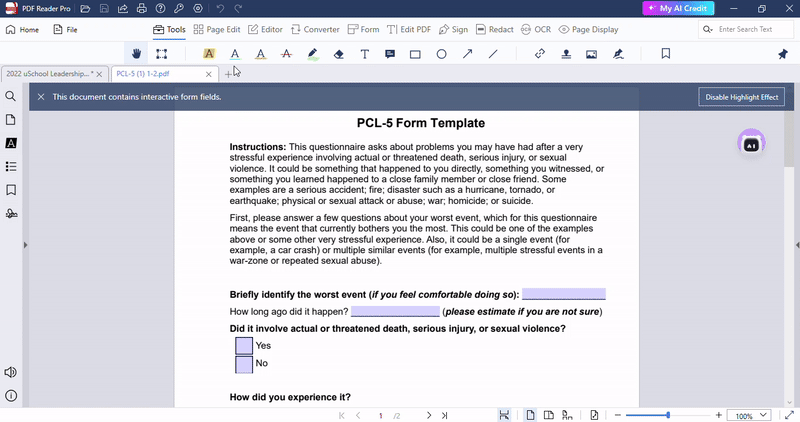The image size is (800, 422).
Task: Activate the squiggly underline tool
Action: tap(261, 54)
